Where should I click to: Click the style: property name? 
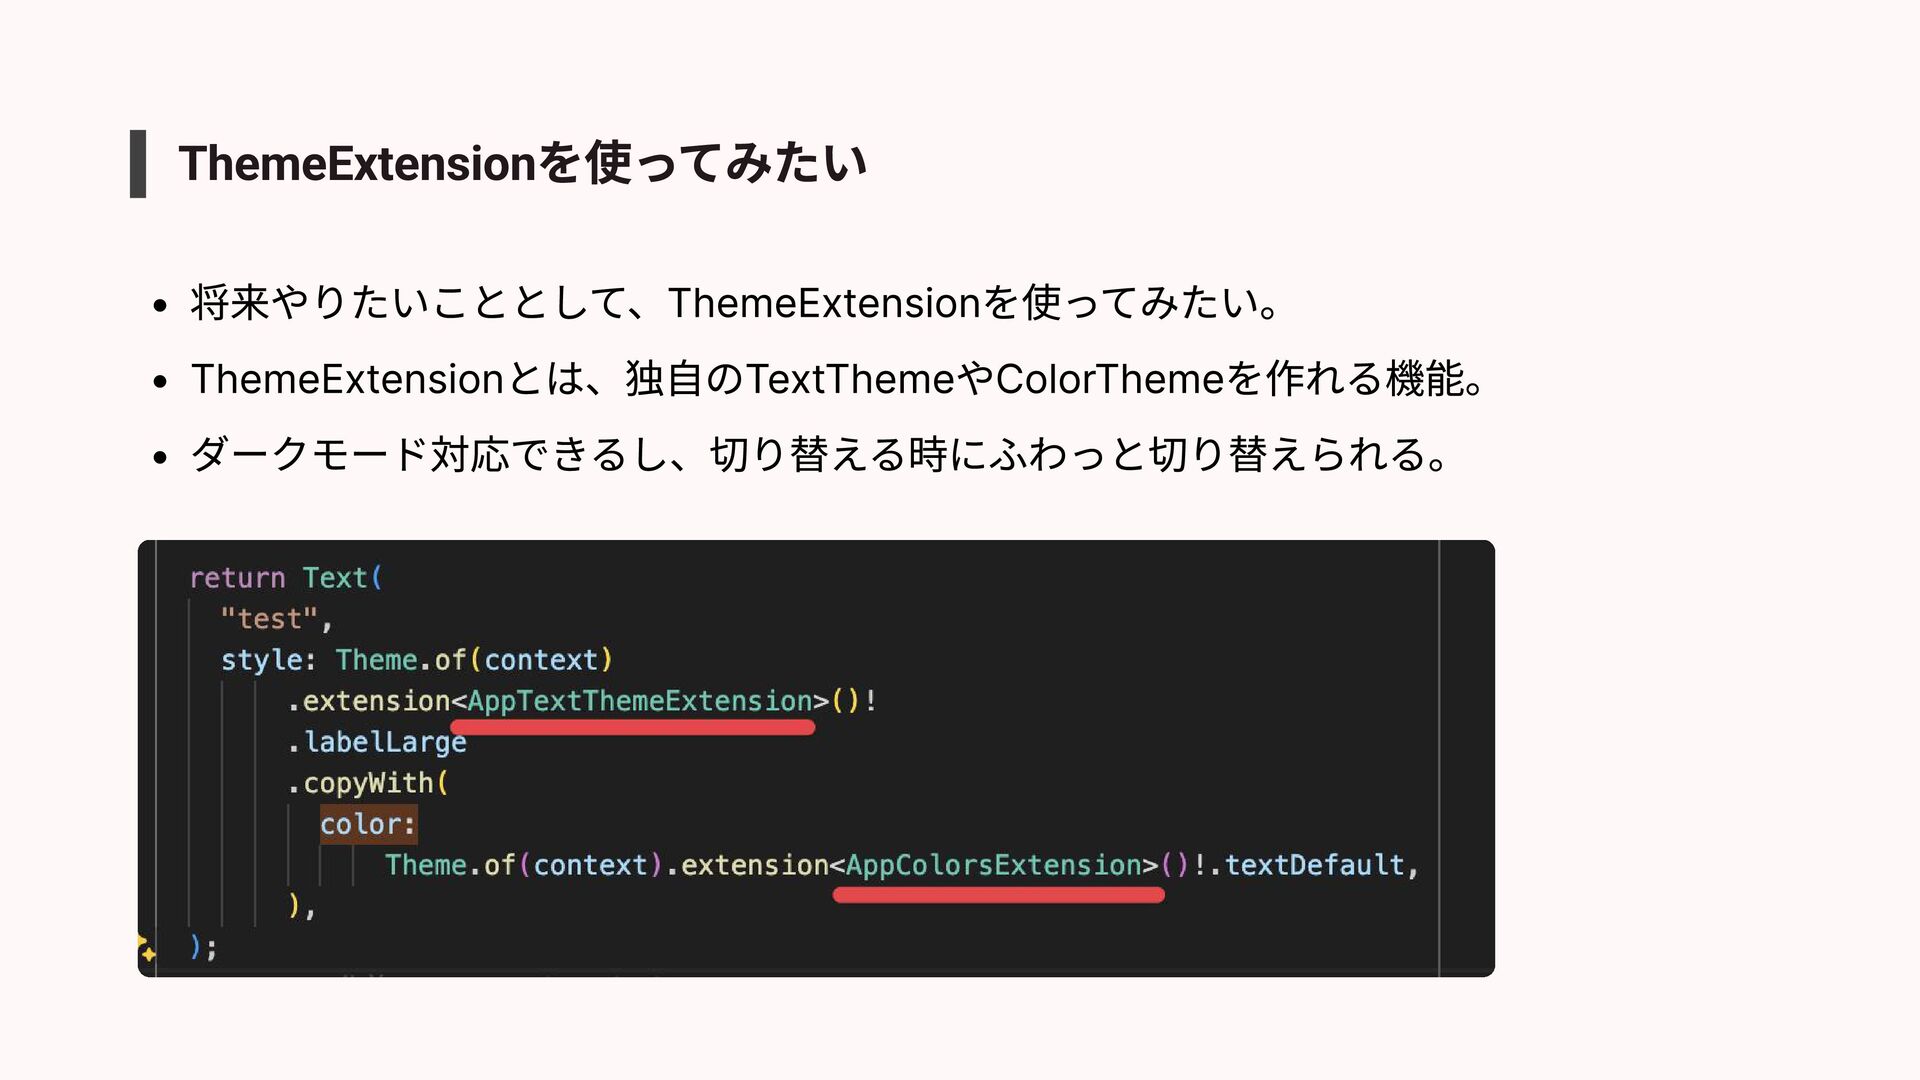point(268,660)
